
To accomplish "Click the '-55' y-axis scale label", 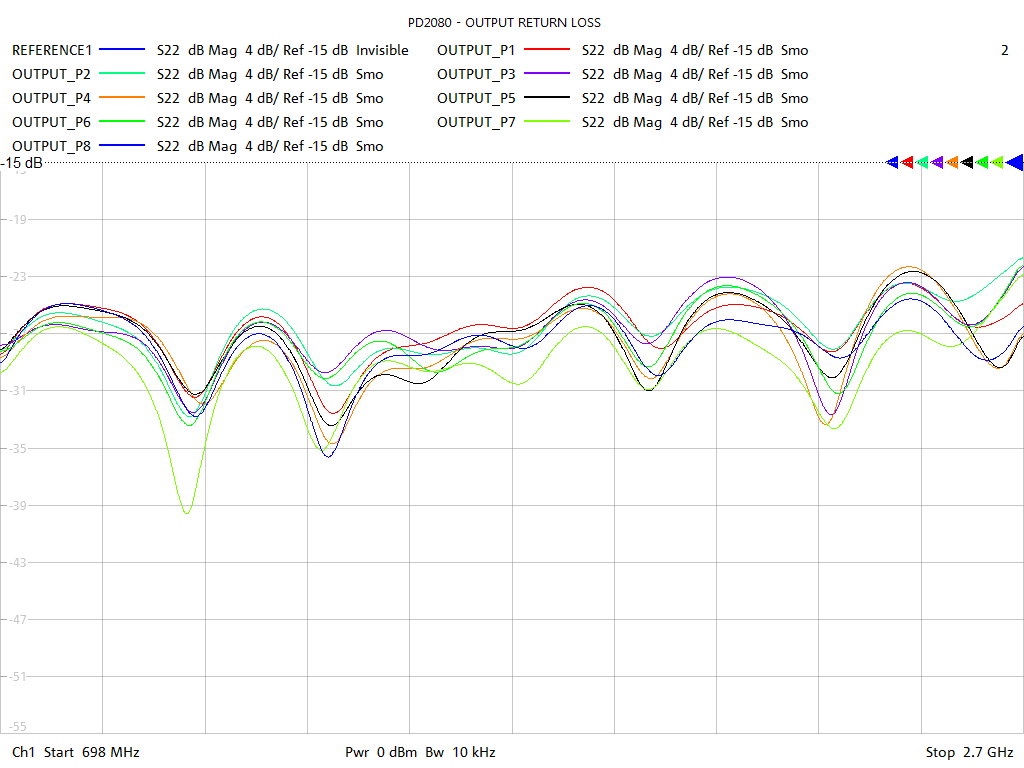I will [18, 726].
